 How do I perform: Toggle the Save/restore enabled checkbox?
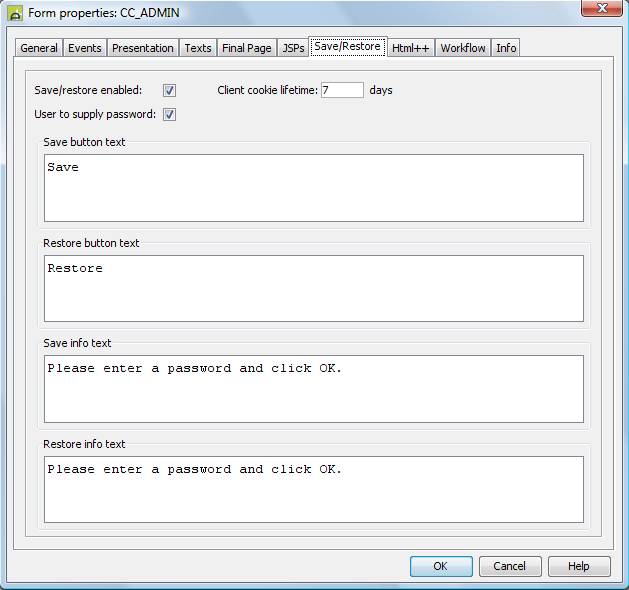pyautogui.click(x=170, y=90)
